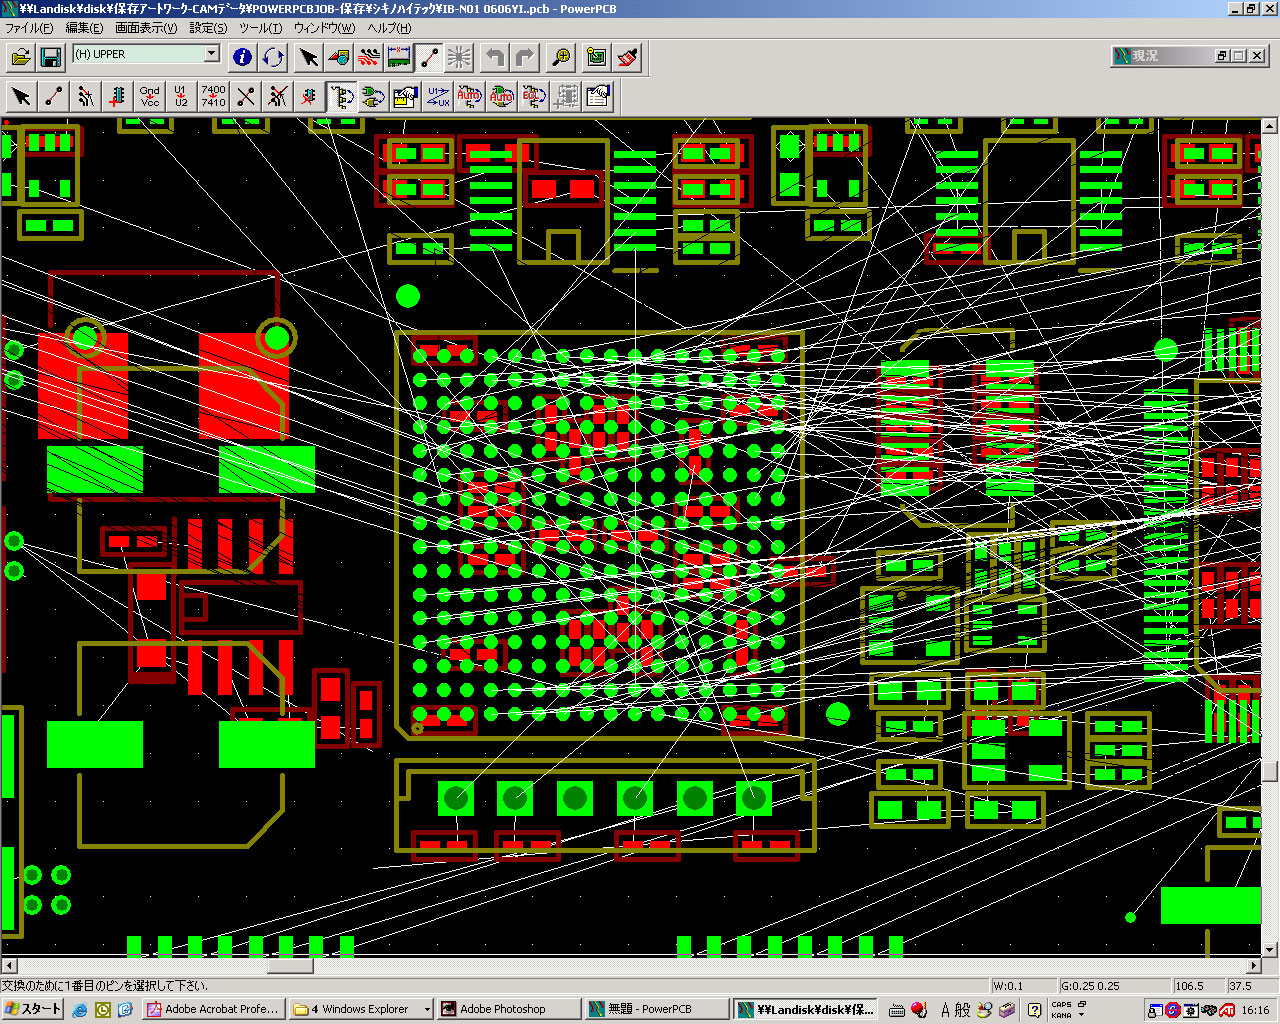1280x1024 pixels.
Task: Click the Swap Gate icon
Action: click(373, 96)
